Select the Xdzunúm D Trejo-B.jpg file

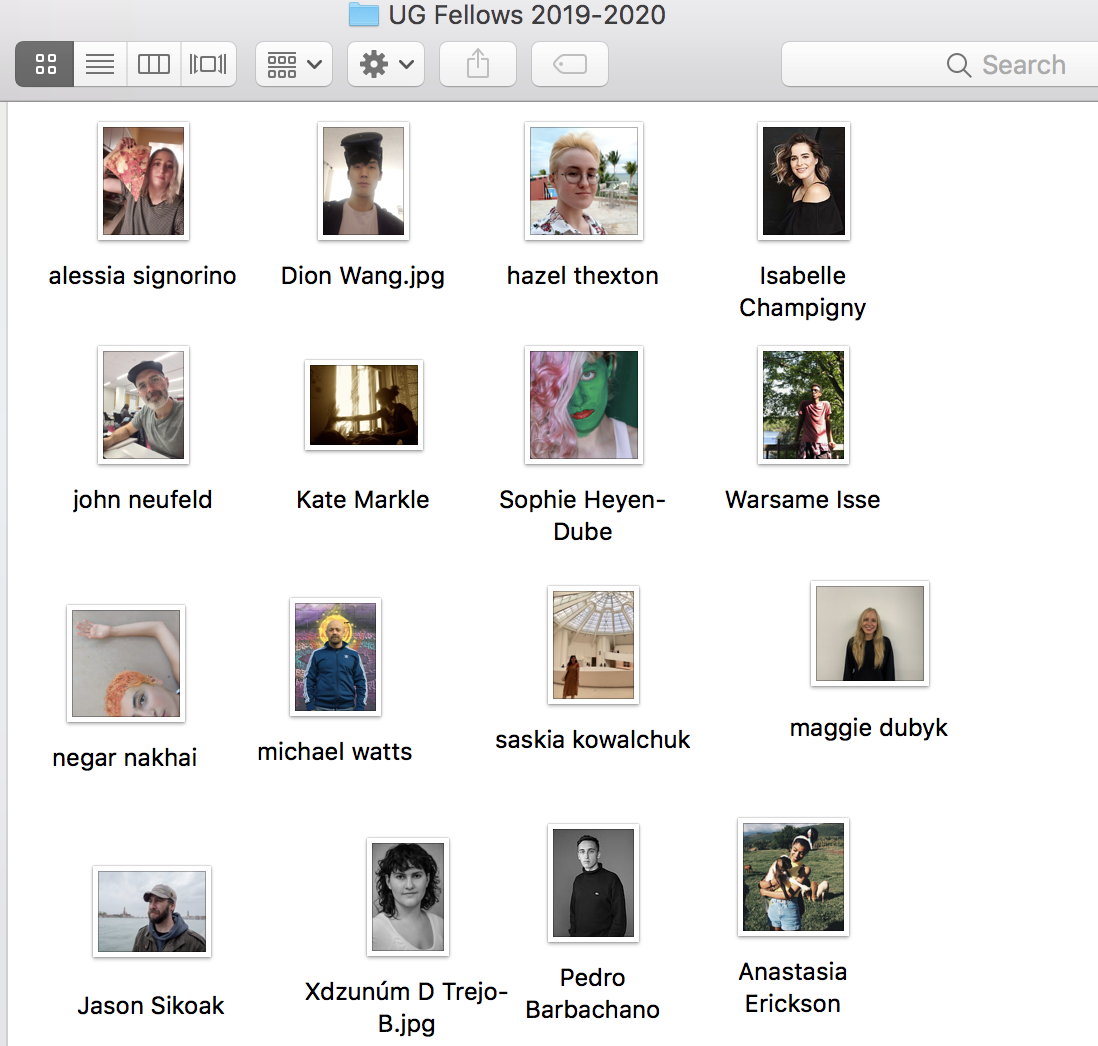click(x=407, y=897)
